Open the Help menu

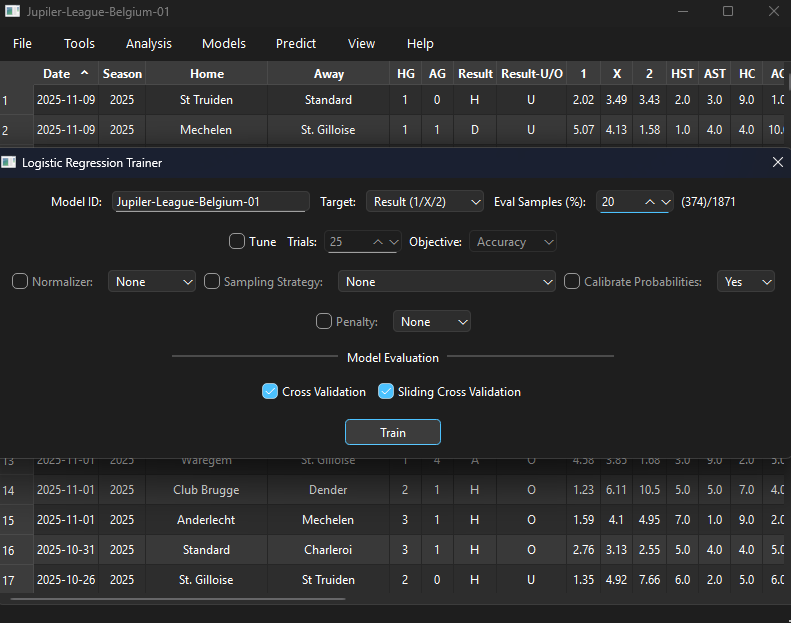click(x=420, y=43)
